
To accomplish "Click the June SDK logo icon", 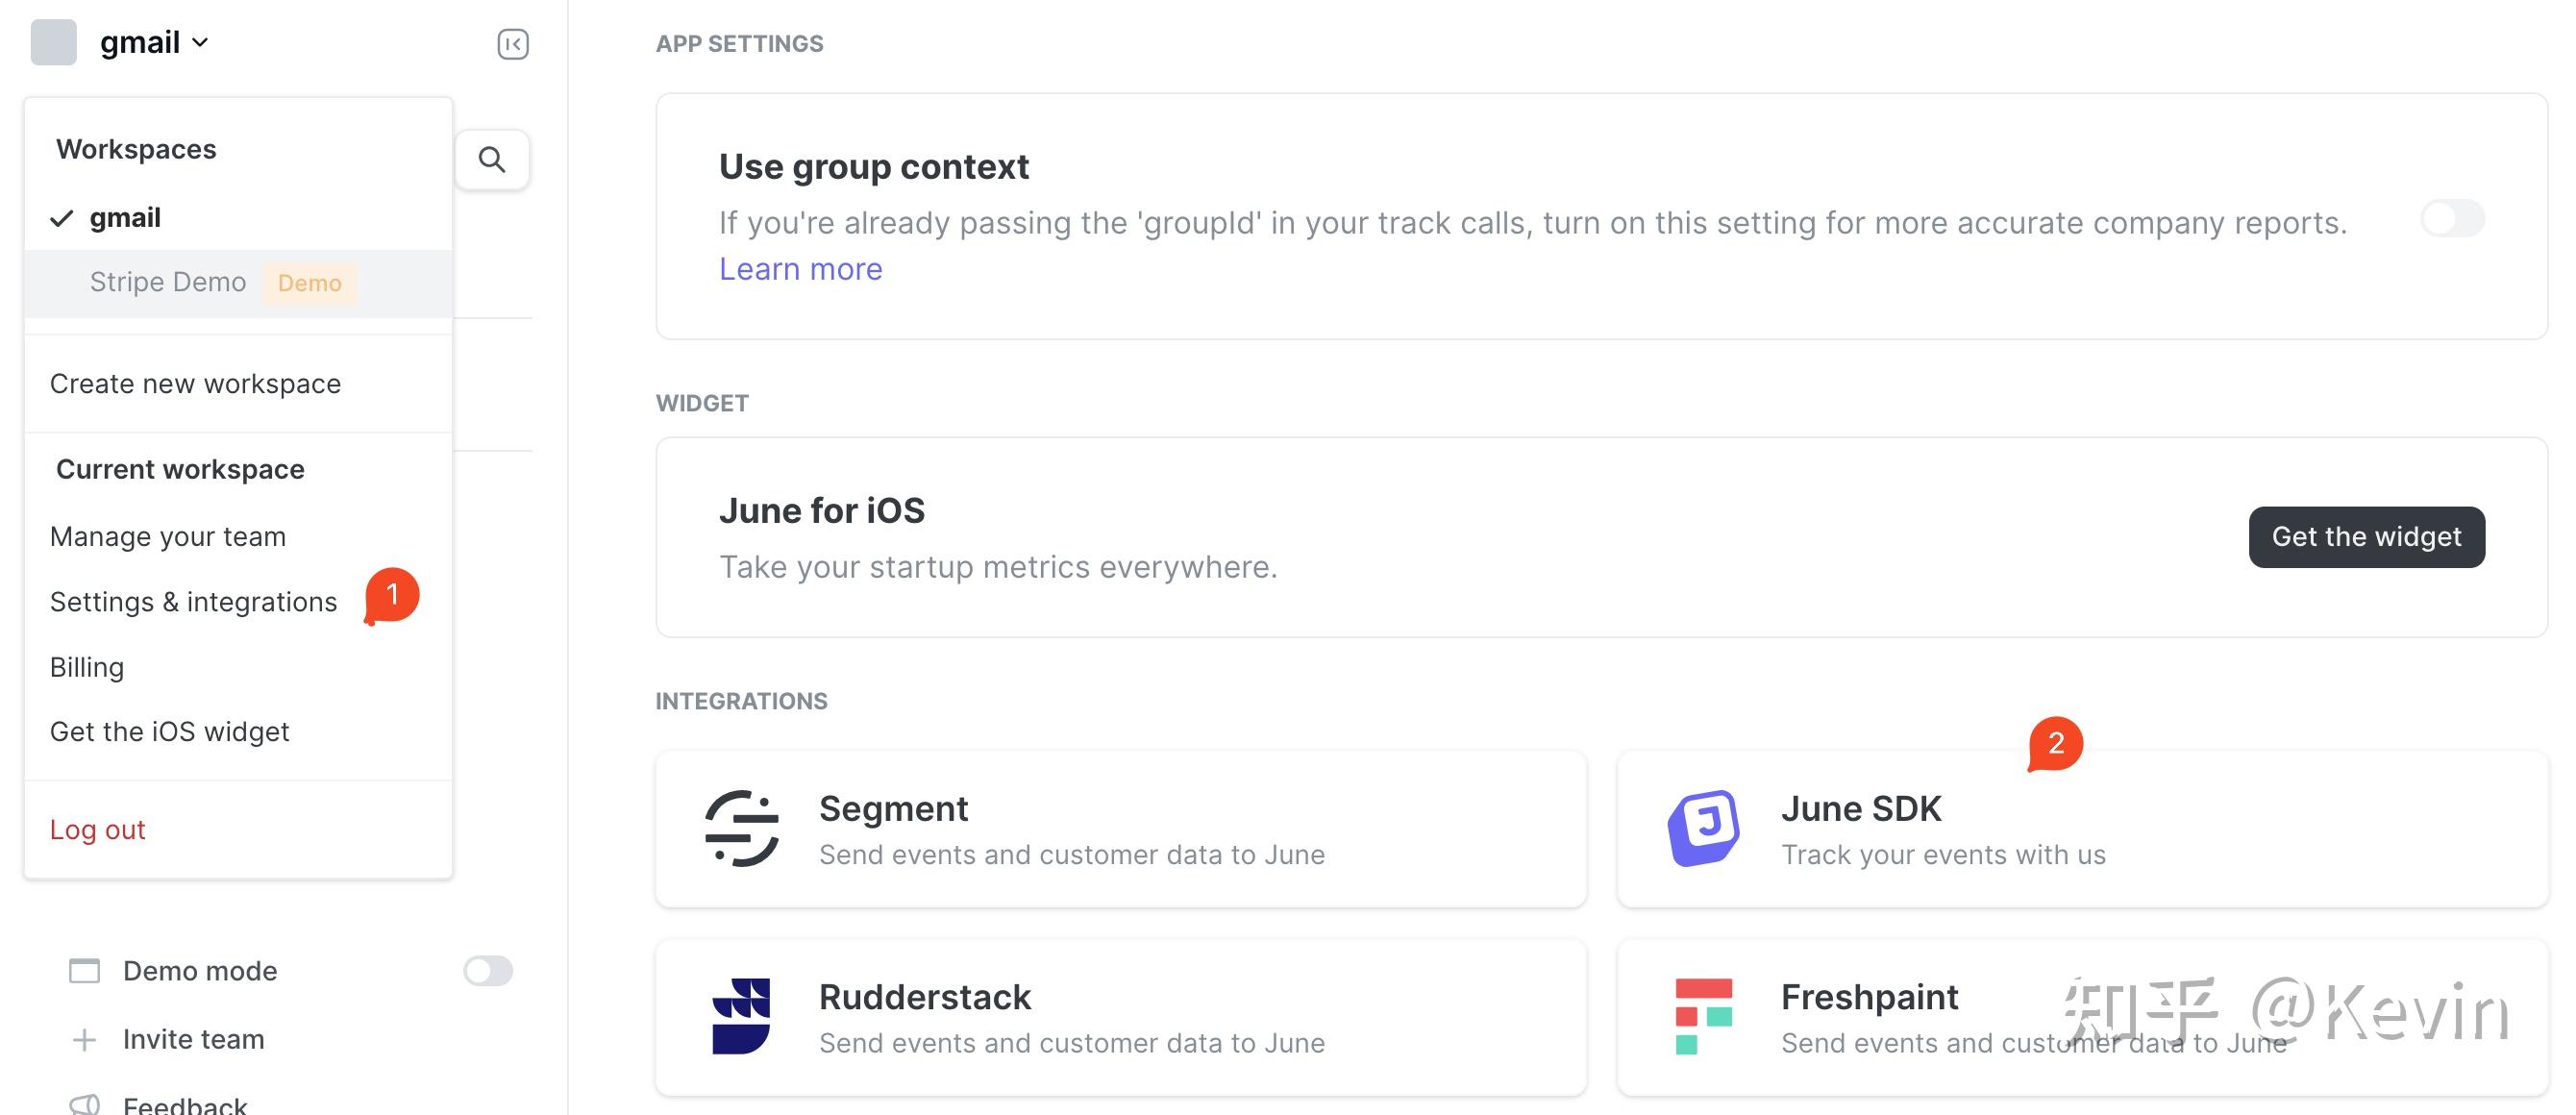I will coord(1703,828).
